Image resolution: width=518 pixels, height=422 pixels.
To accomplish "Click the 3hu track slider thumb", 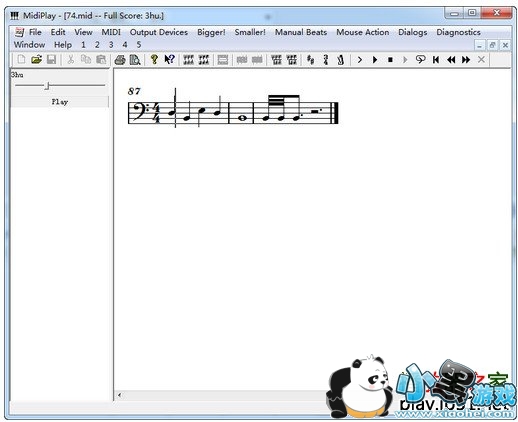I will (47, 86).
